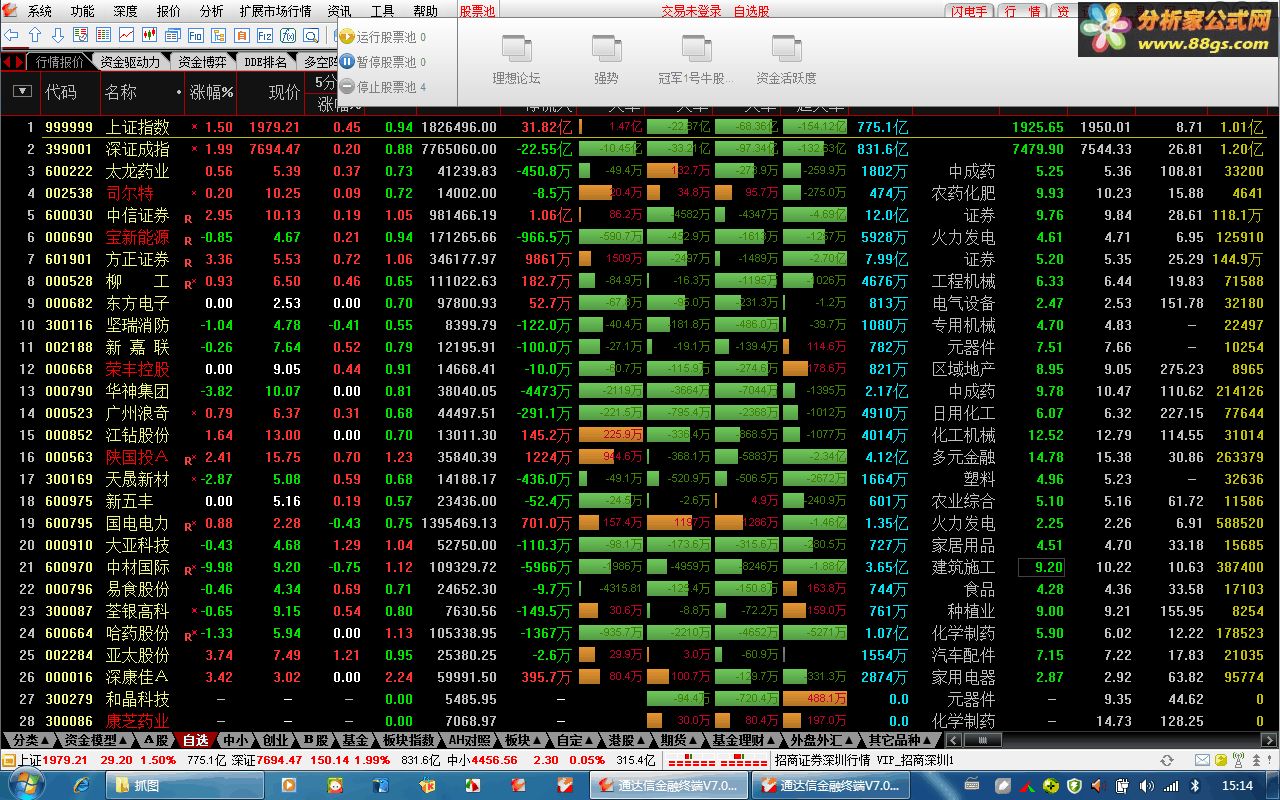Screen dimensions: 1280x800
Task: Sort by the 涨幅% column header
Action: 211,92
